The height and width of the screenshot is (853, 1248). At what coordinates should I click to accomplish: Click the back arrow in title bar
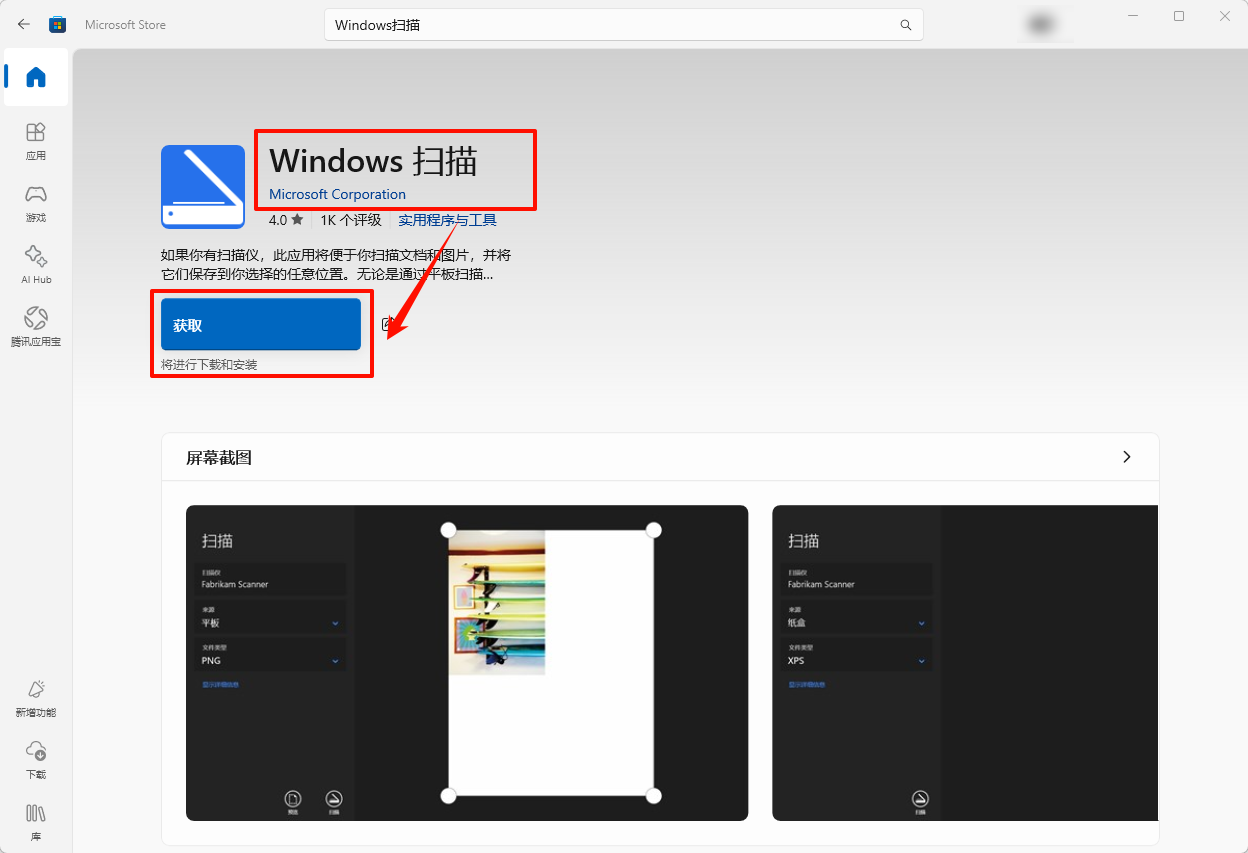24,24
